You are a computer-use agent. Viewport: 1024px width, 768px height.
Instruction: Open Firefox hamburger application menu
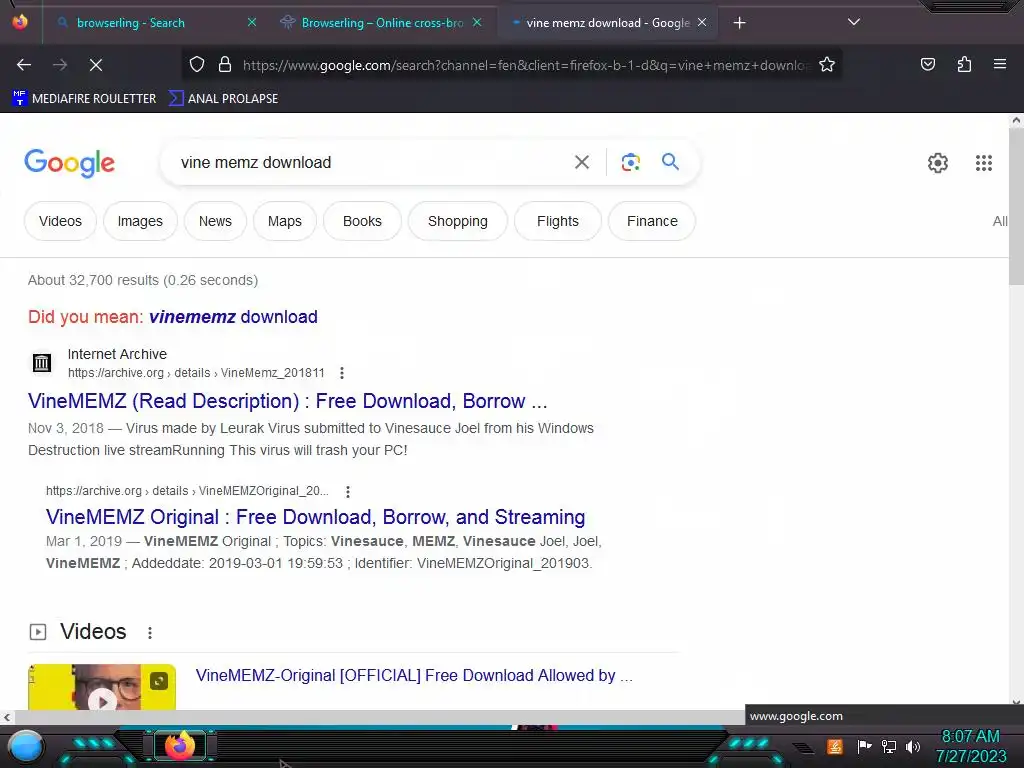pyautogui.click(x=999, y=64)
